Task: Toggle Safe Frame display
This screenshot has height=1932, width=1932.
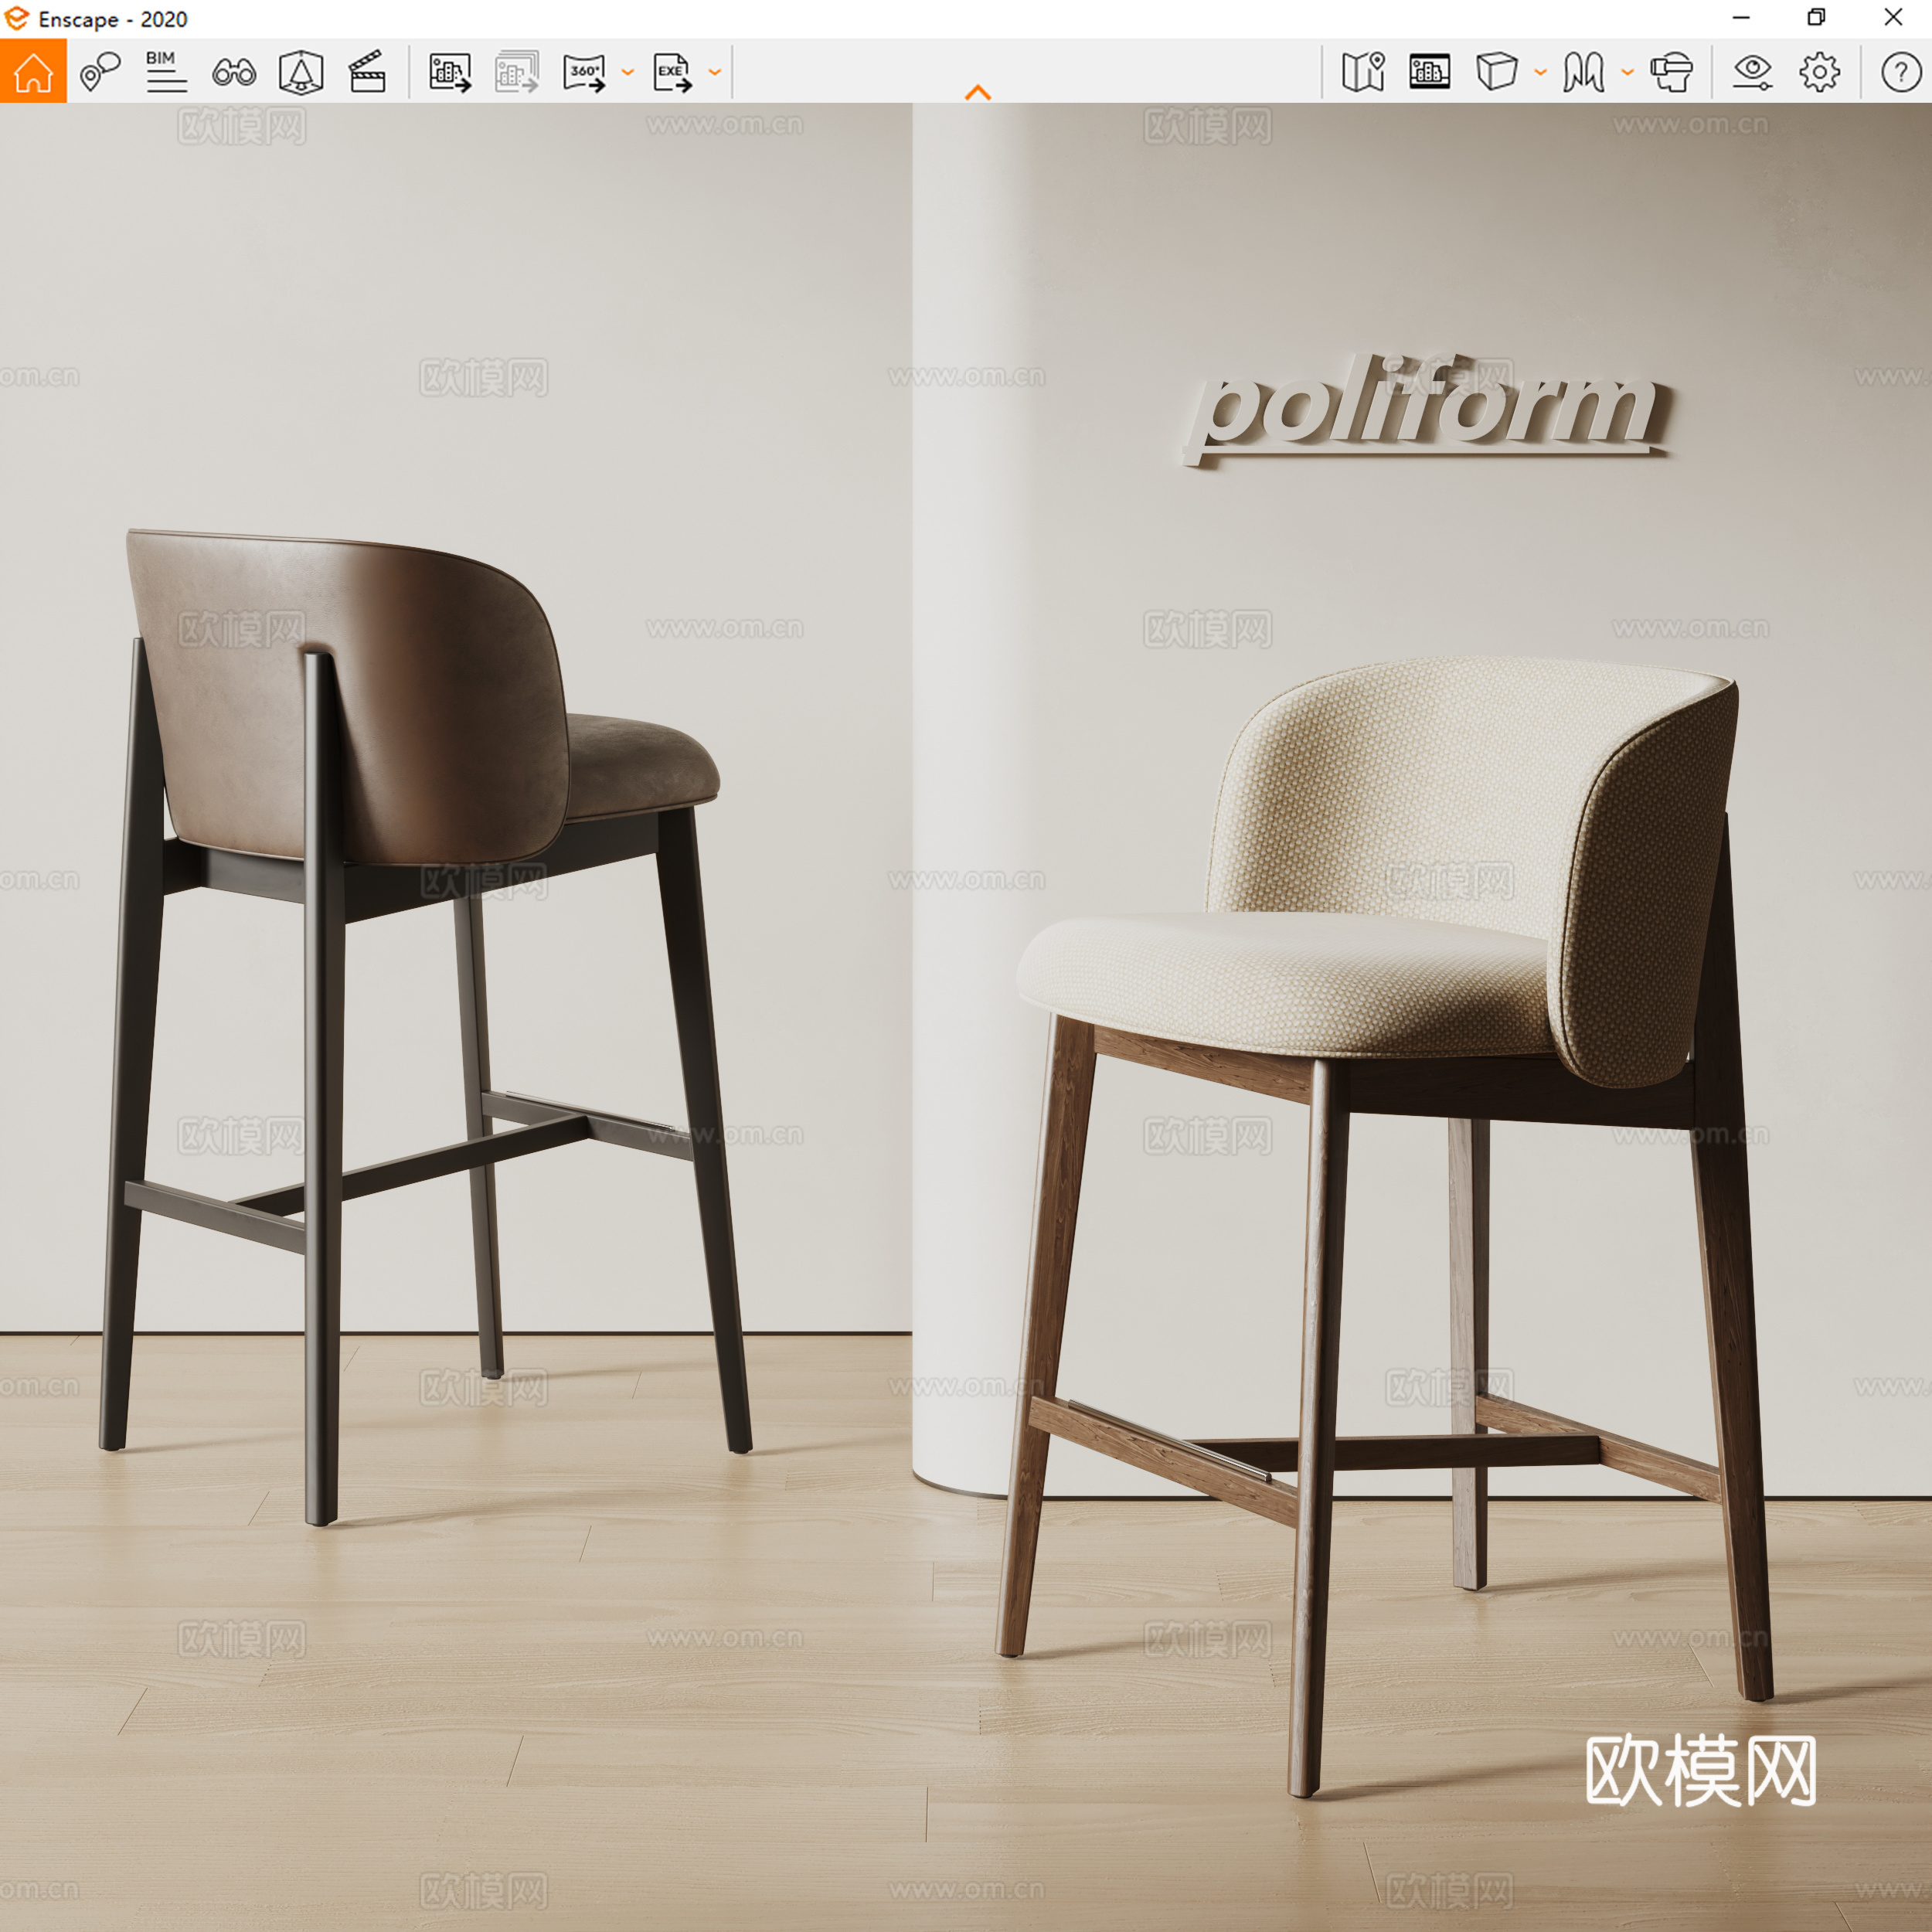Action: [x=1430, y=72]
